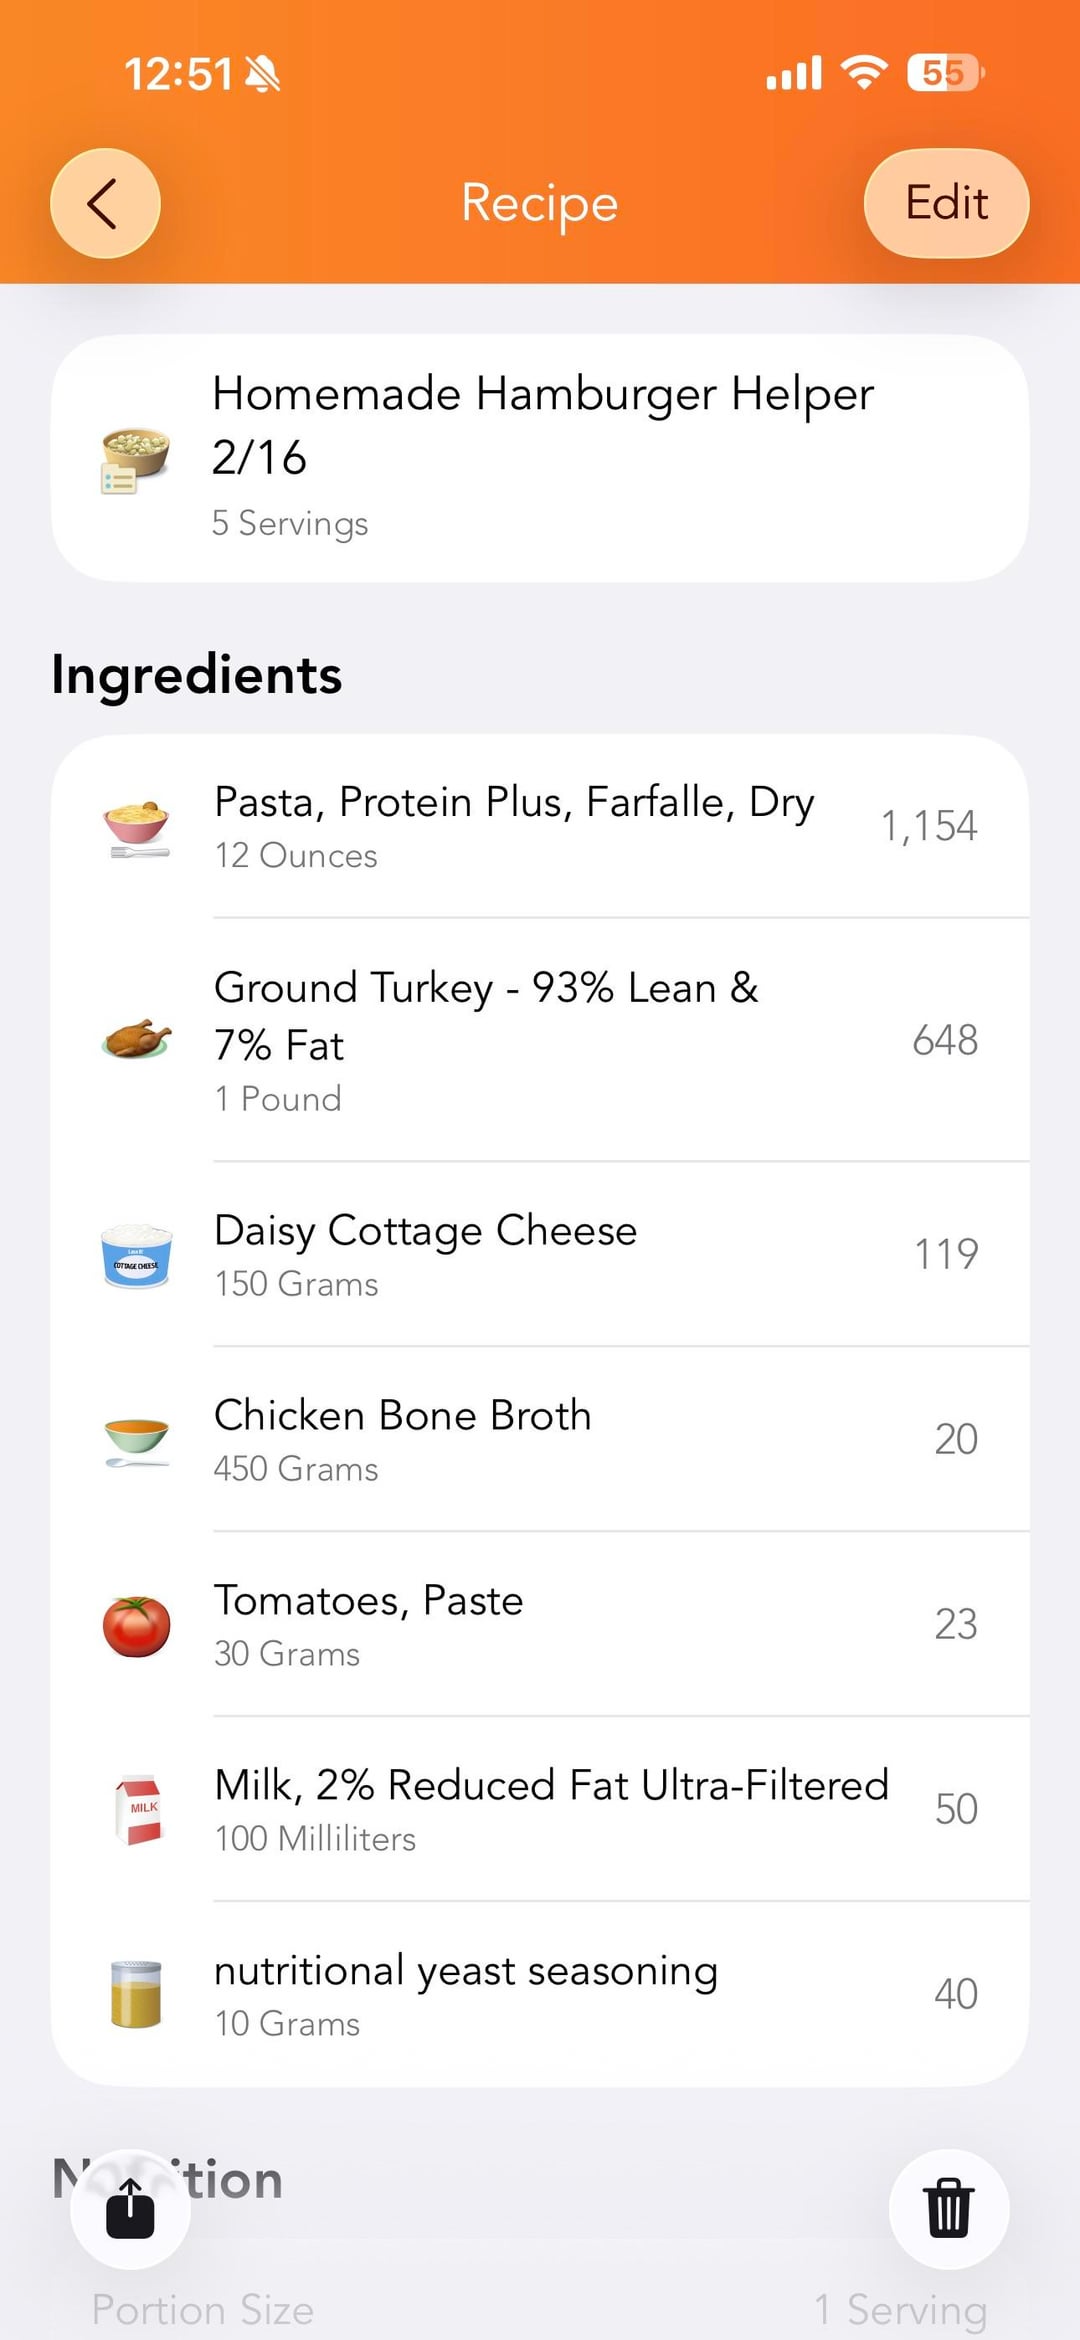Select the Daisy Cottage Cheese row
Screen dimensions: 1080x2340
pos(425,1231)
